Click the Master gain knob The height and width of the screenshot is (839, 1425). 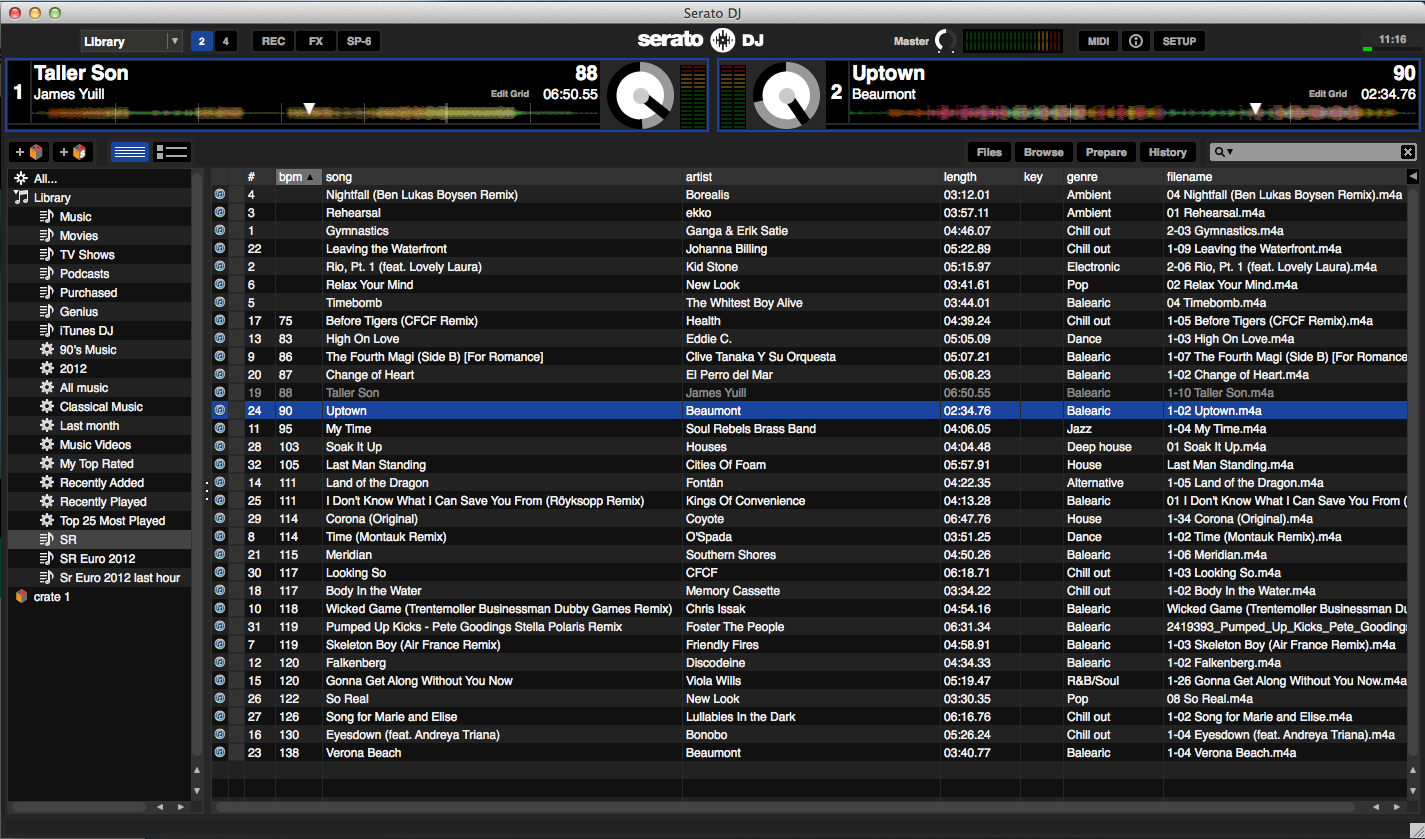point(944,41)
